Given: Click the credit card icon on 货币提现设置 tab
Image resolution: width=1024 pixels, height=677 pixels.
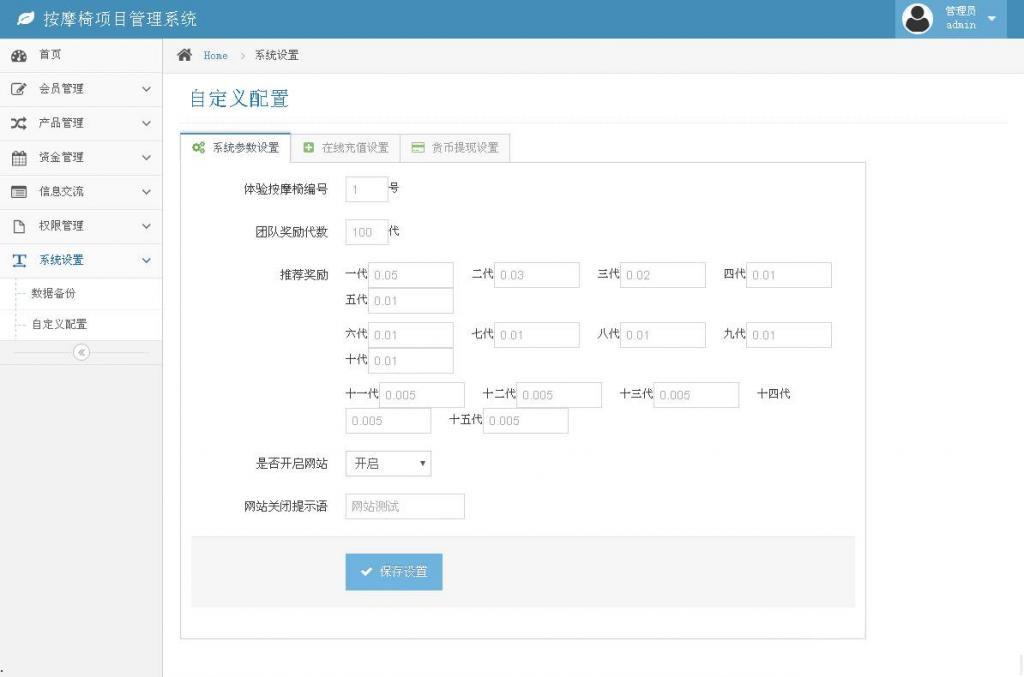Looking at the screenshot, I should tap(418, 148).
